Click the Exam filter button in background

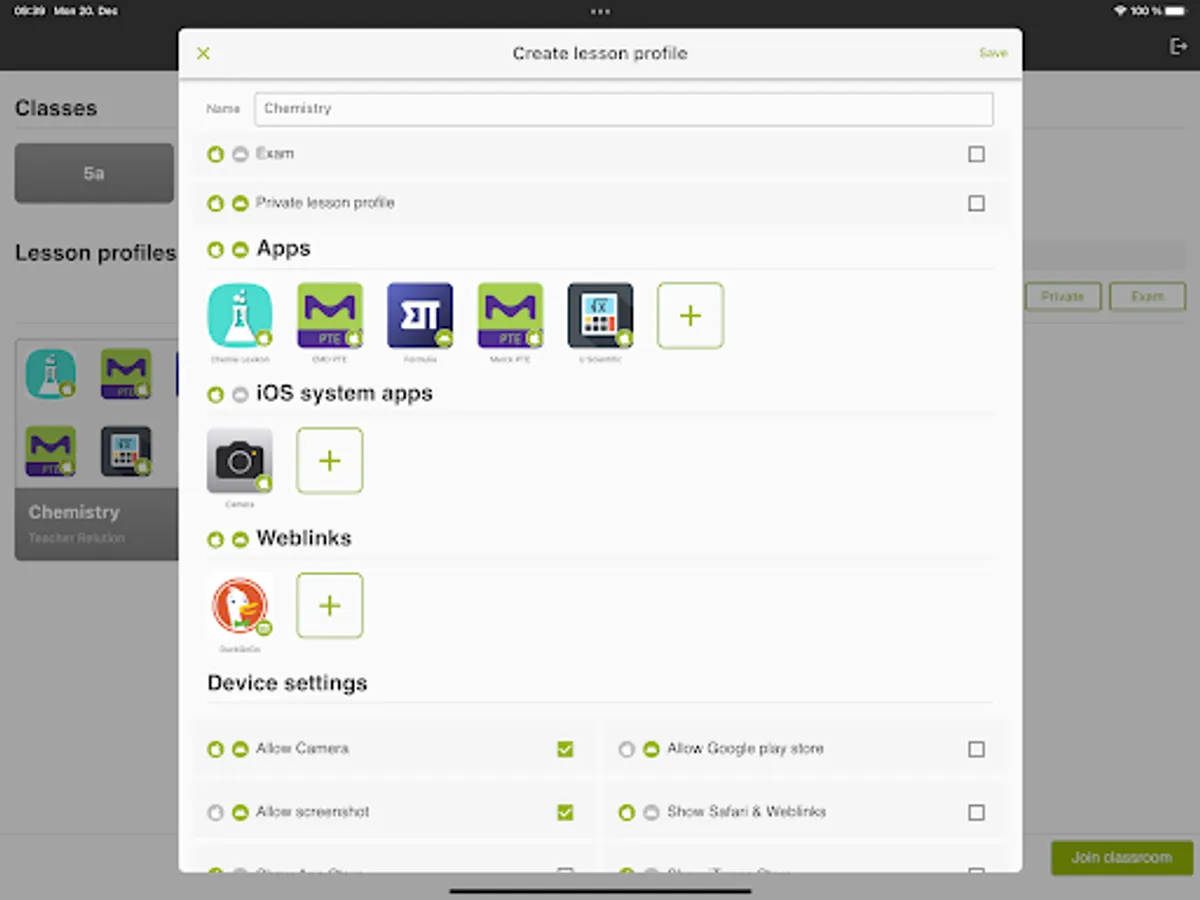[x=1147, y=296]
